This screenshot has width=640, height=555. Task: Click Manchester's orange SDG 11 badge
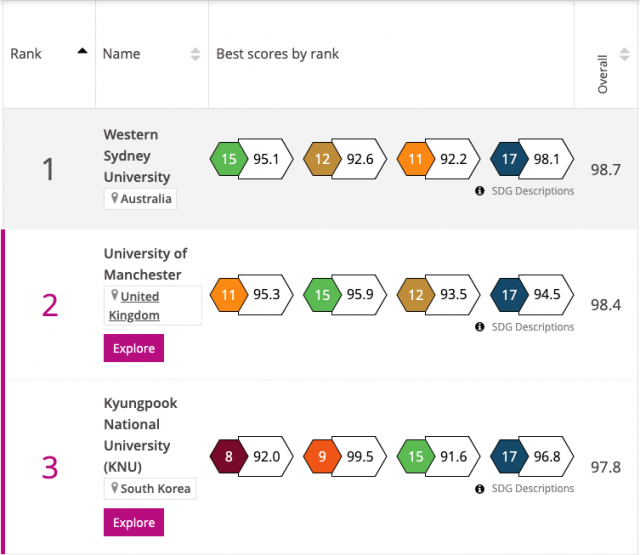229,295
